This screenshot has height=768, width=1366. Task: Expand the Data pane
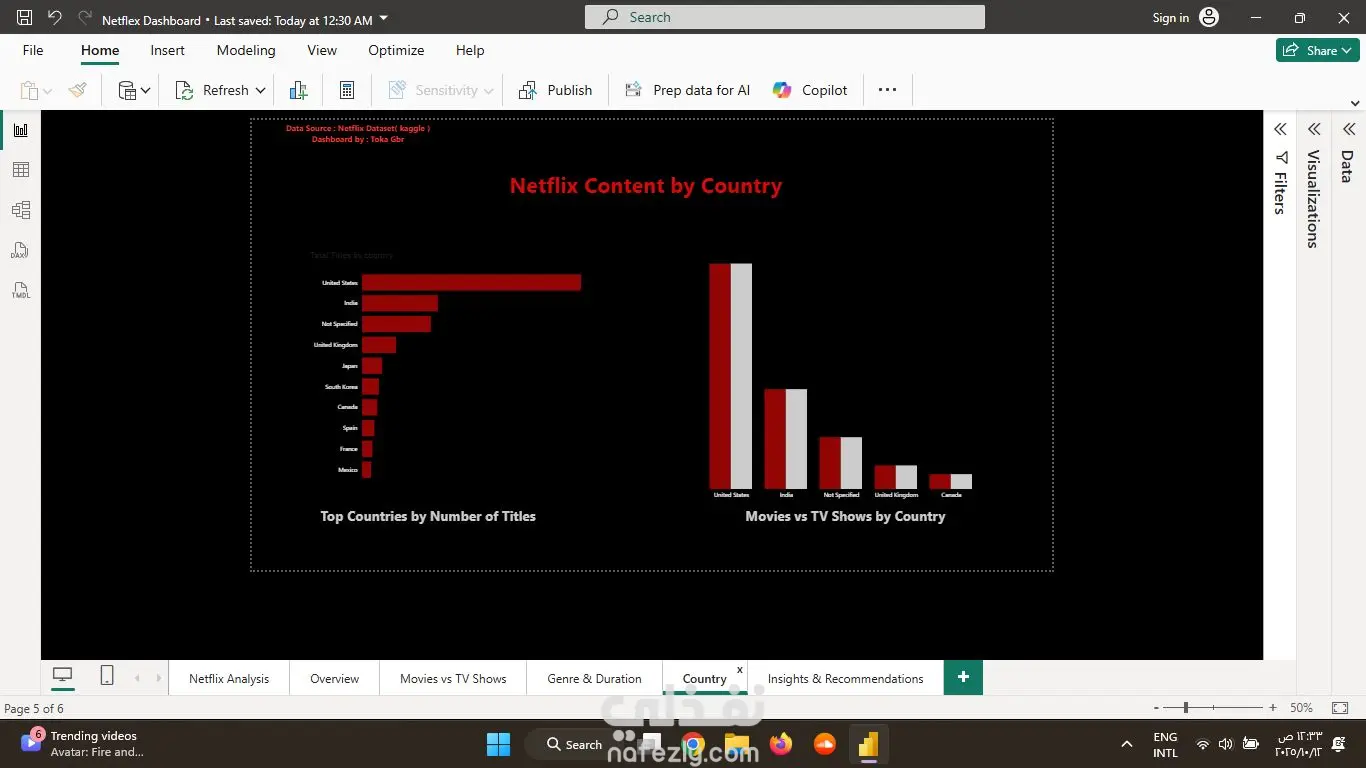1348,129
